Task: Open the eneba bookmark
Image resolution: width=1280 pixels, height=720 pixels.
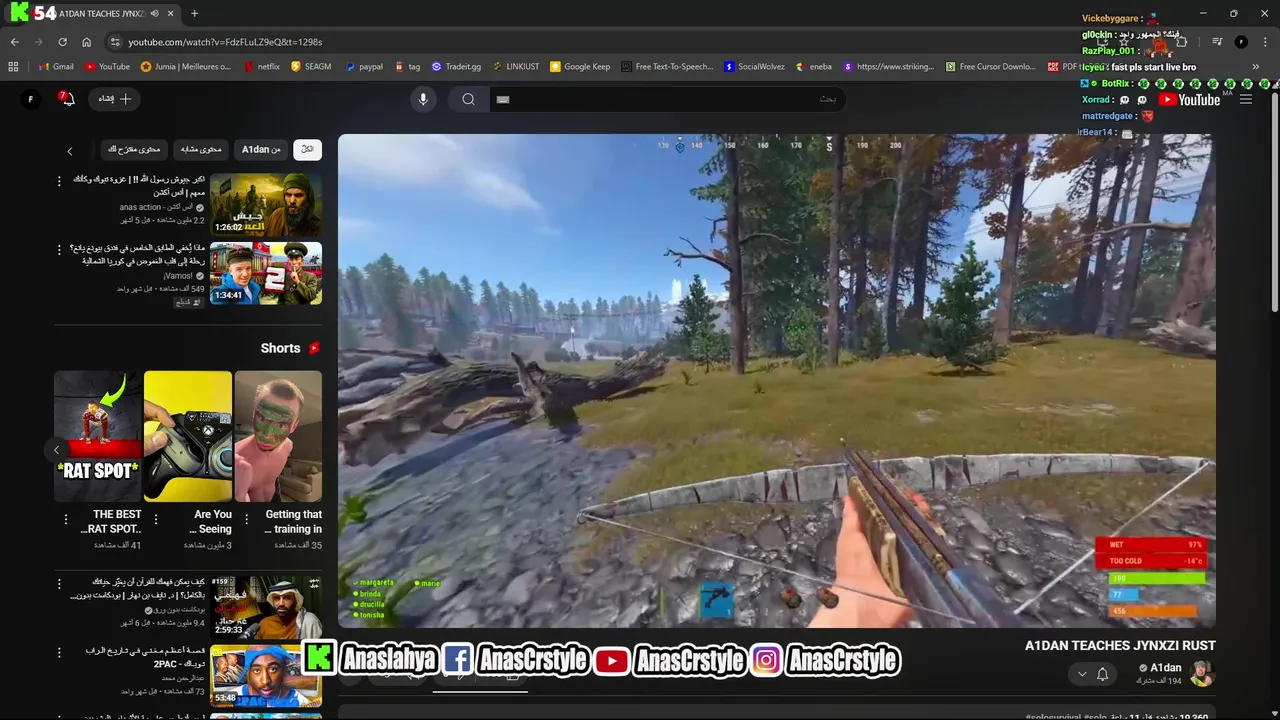Action: click(814, 67)
